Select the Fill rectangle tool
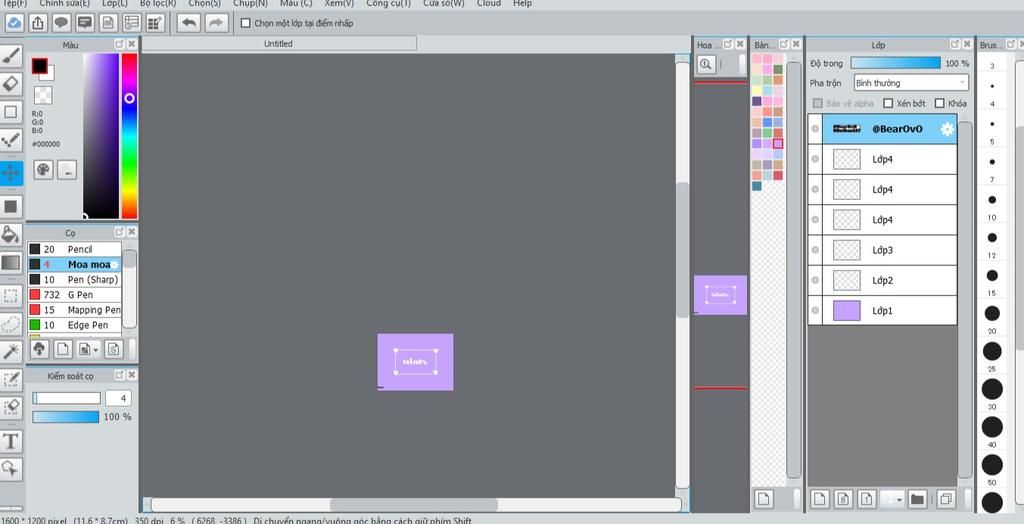 click(11, 206)
